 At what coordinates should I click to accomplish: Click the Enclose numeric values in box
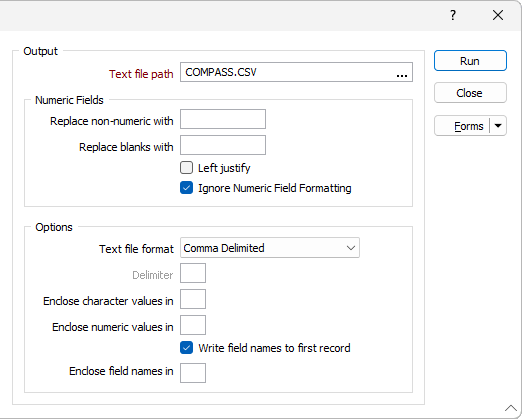point(193,325)
